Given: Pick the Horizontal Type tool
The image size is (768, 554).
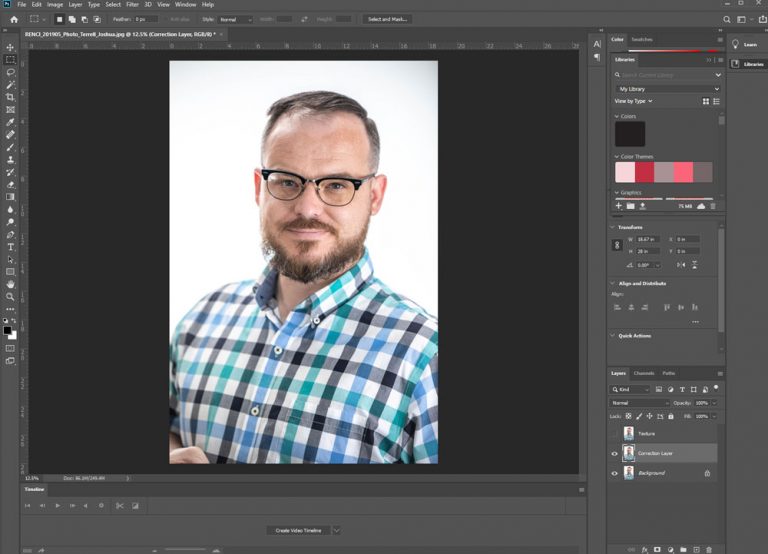Looking at the screenshot, I should [10, 246].
